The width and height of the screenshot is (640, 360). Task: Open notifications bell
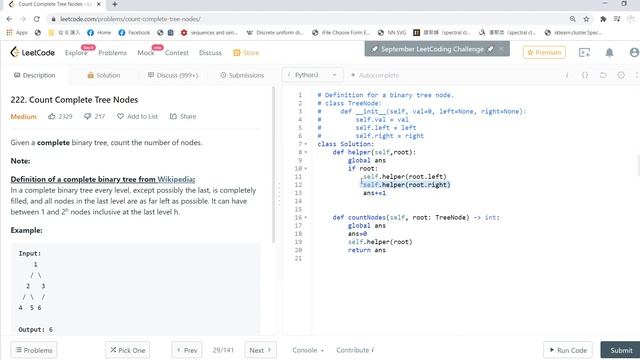[609, 52]
